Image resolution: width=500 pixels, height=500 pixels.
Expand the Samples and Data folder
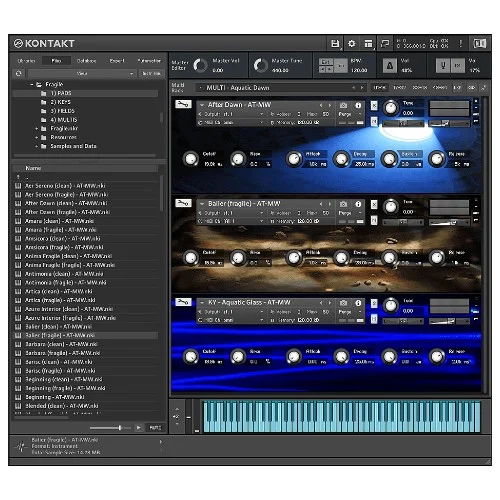click(x=37, y=146)
